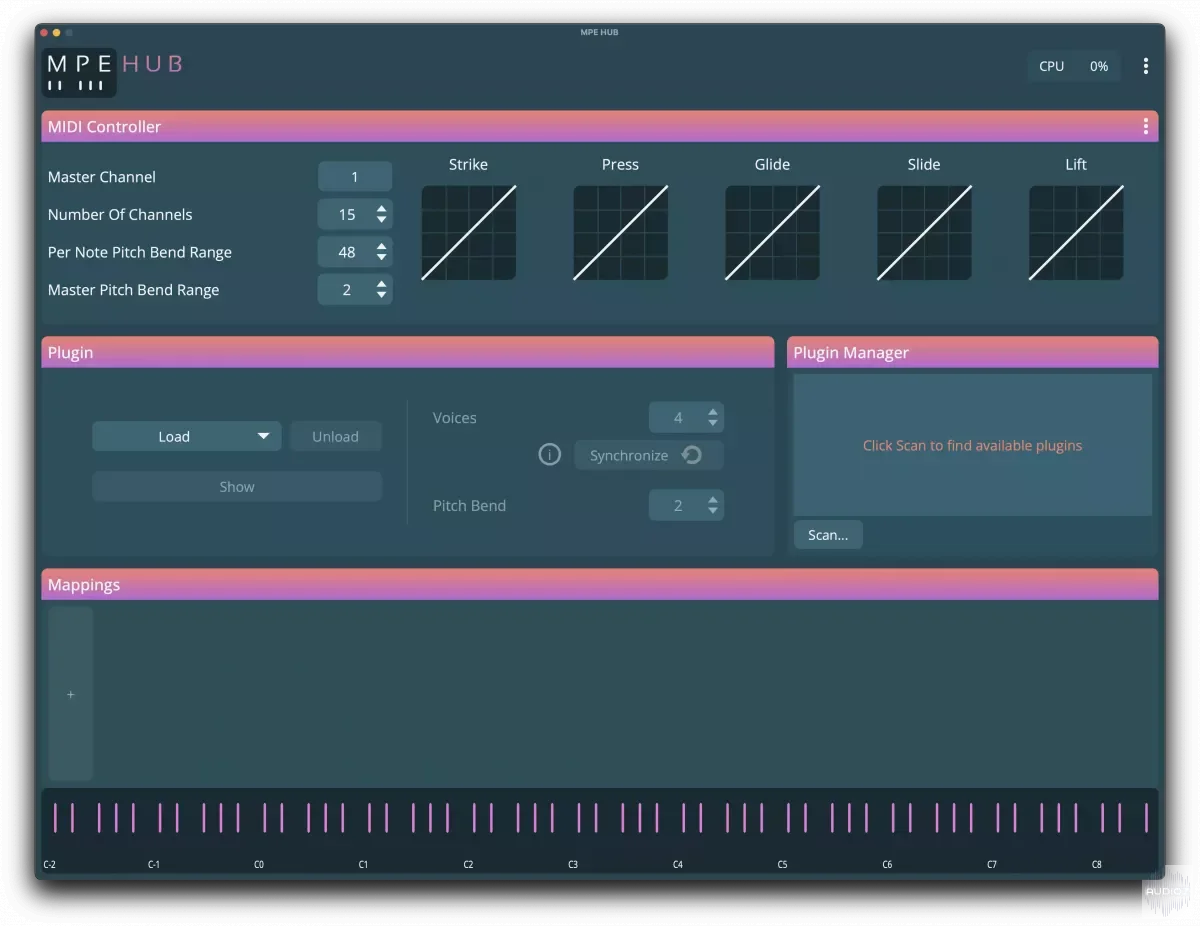Click the Number Of Channels value 15
Viewport: 1200px width, 926px height.
click(x=347, y=215)
